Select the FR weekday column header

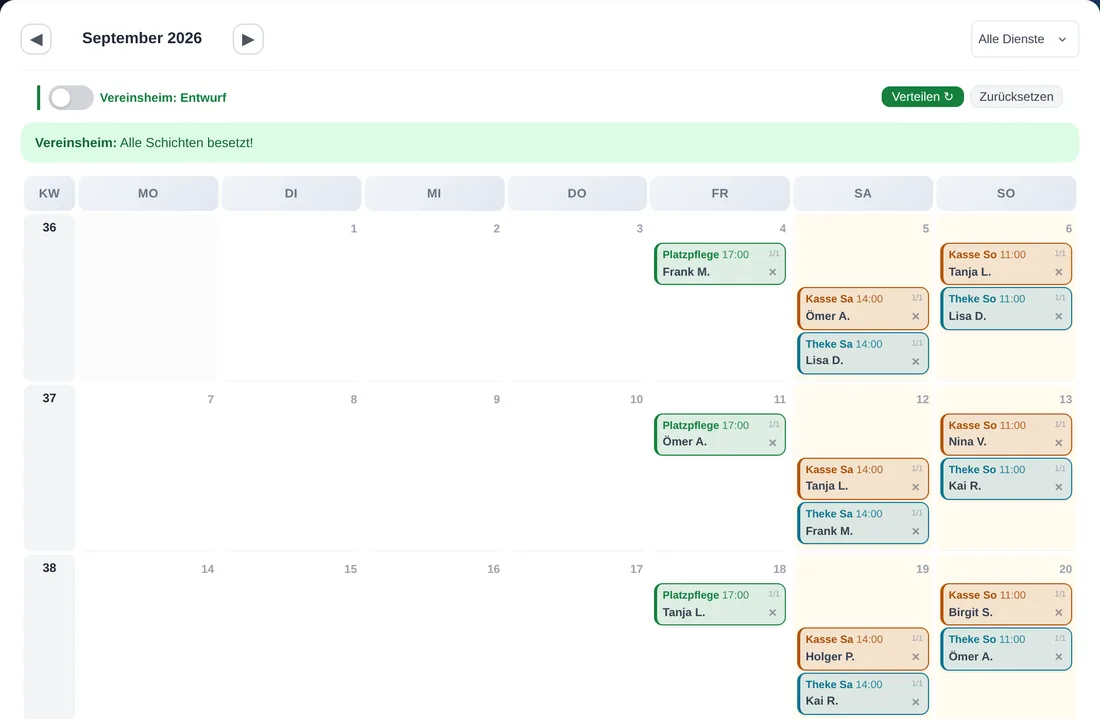[x=720, y=194]
